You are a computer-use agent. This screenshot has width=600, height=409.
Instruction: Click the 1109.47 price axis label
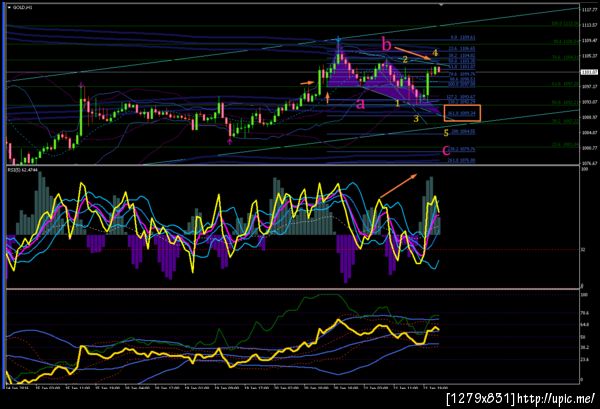coord(589,41)
